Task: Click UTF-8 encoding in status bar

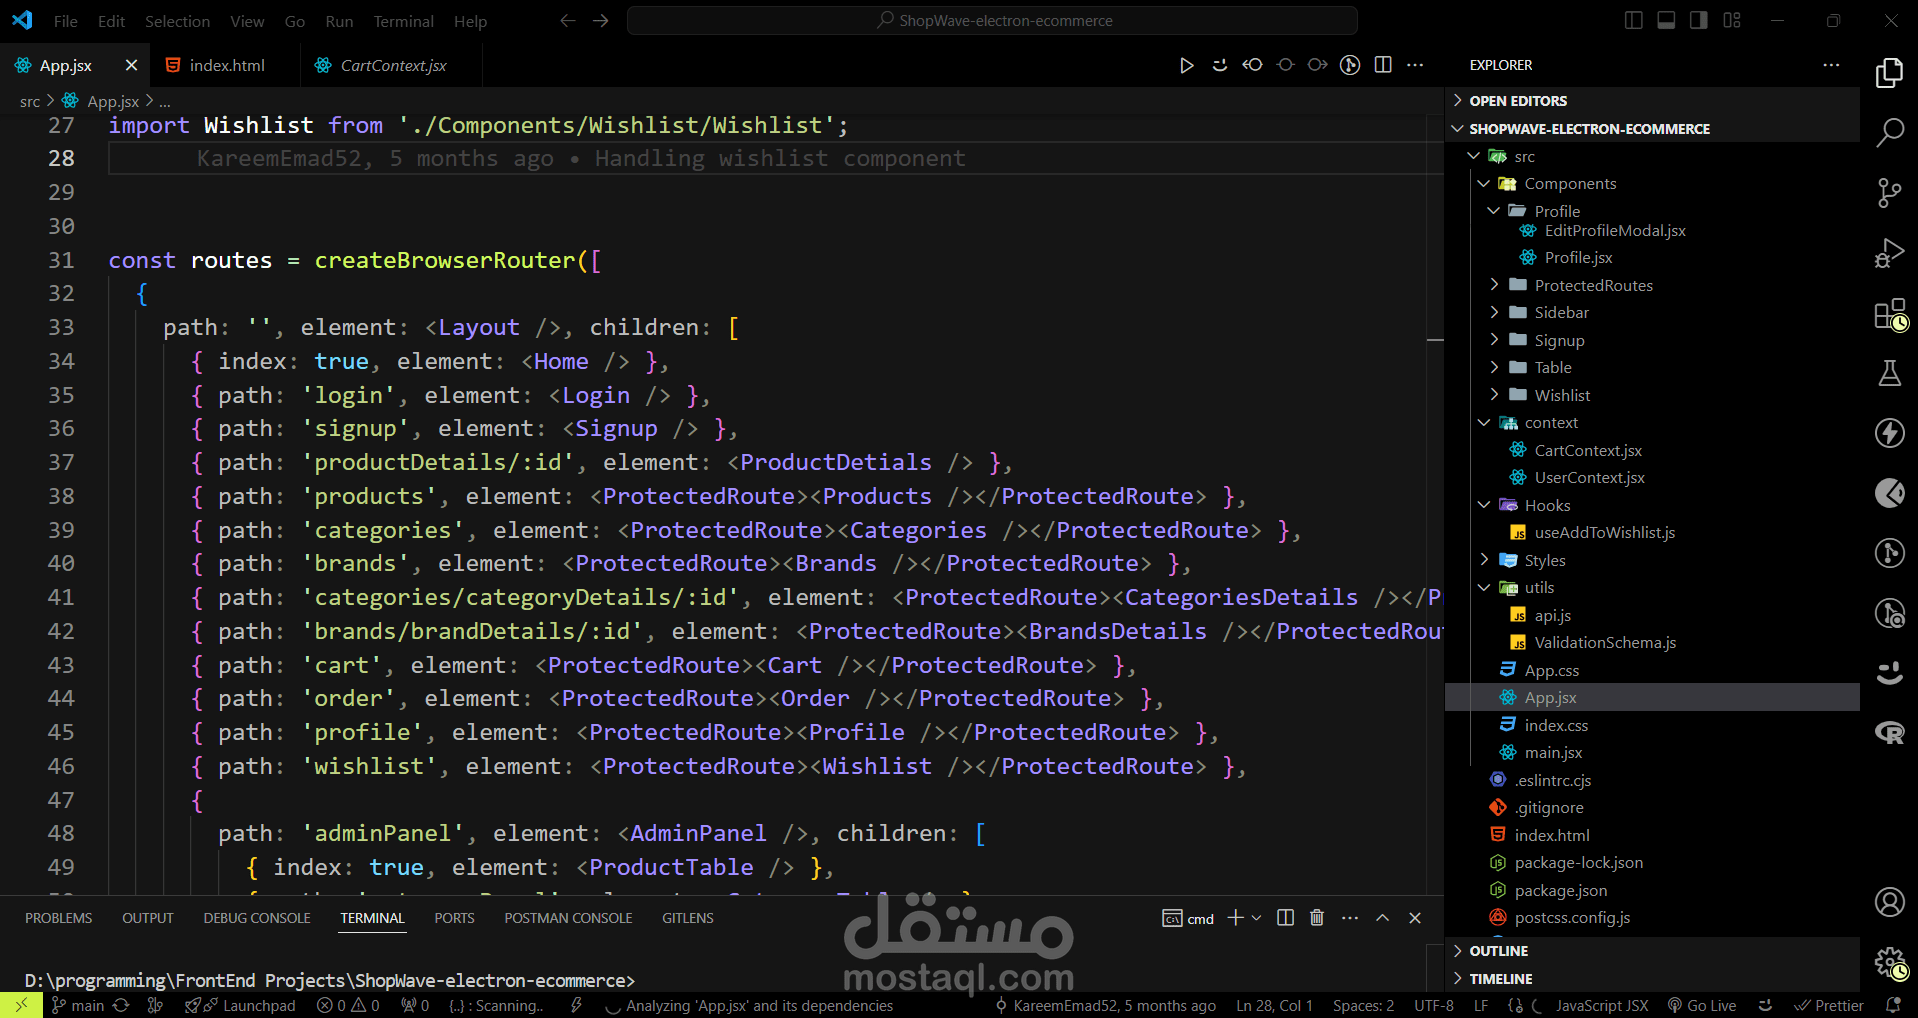Action: [x=1434, y=1006]
